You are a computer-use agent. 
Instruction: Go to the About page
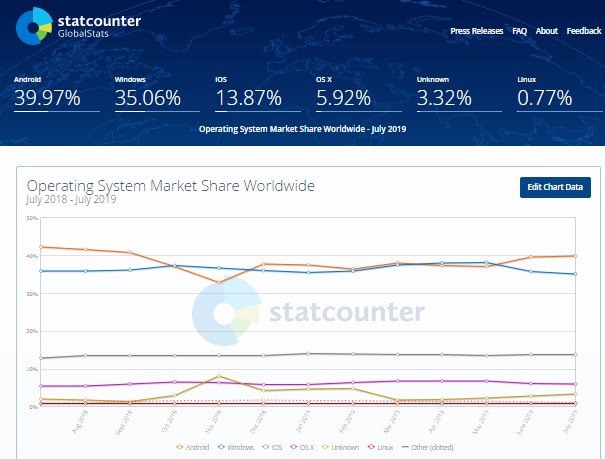tap(546, 31)
